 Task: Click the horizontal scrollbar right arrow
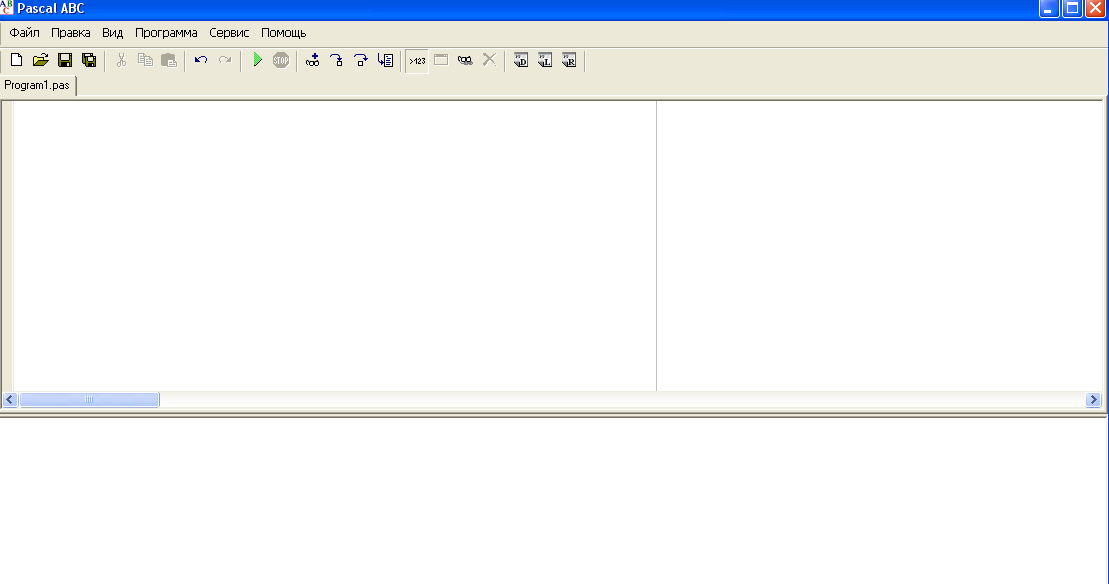click(1093, 399)
